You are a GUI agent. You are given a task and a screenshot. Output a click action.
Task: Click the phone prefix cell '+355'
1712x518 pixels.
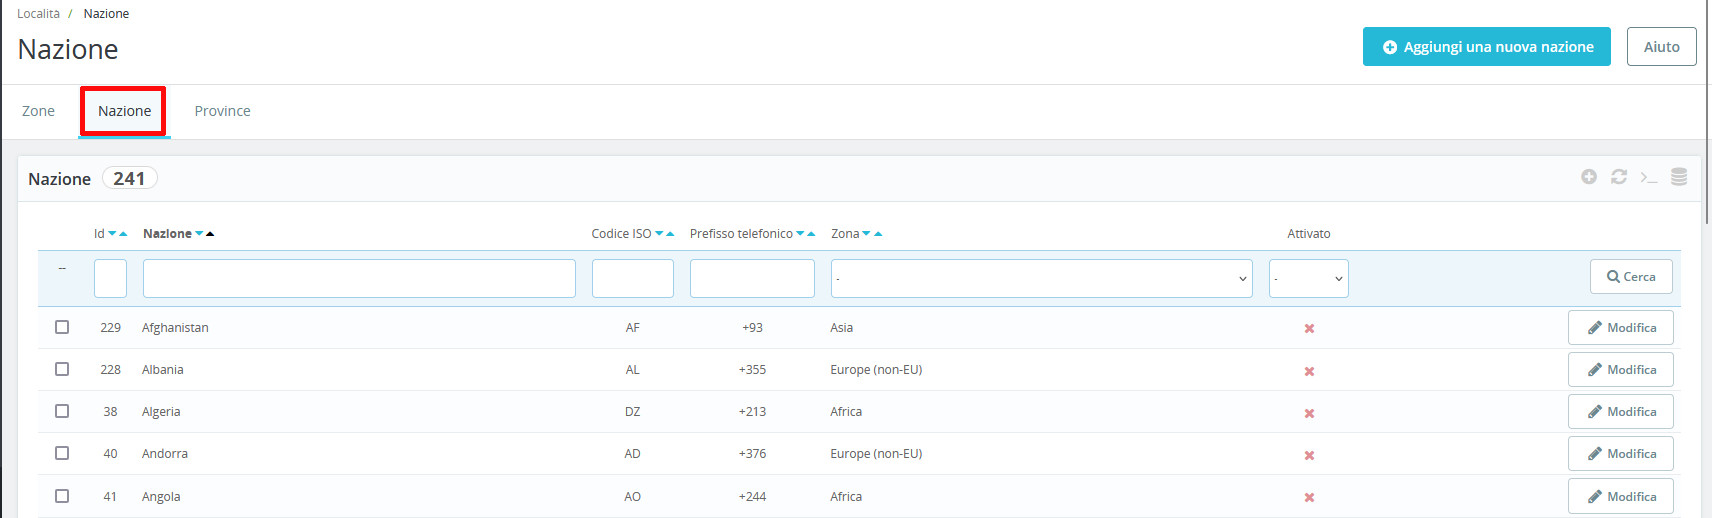[752, 370]
